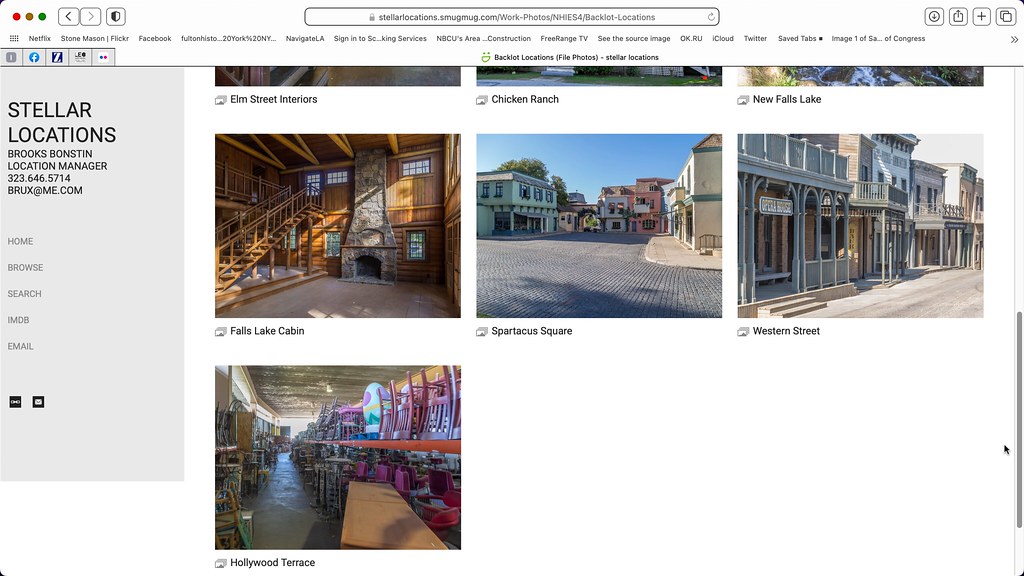Image resolution: width=1024 pixels, height=576 pixels.
Task: Open the tab overview icon at top right
Action: click(x=1005, y=16)
